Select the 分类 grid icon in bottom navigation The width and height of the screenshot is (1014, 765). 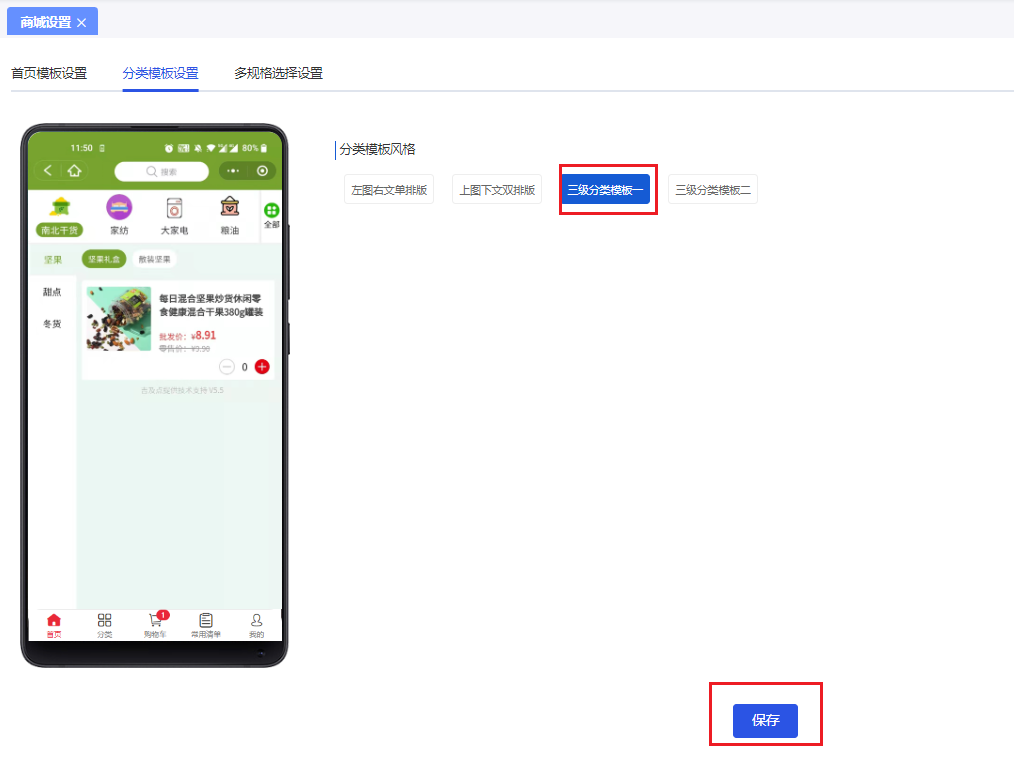click(x=104, y=623)
